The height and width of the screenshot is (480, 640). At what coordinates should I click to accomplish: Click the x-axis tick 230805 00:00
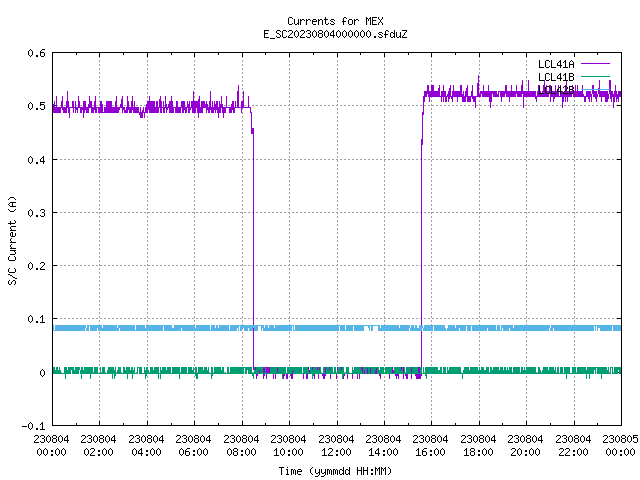[620, 446]
